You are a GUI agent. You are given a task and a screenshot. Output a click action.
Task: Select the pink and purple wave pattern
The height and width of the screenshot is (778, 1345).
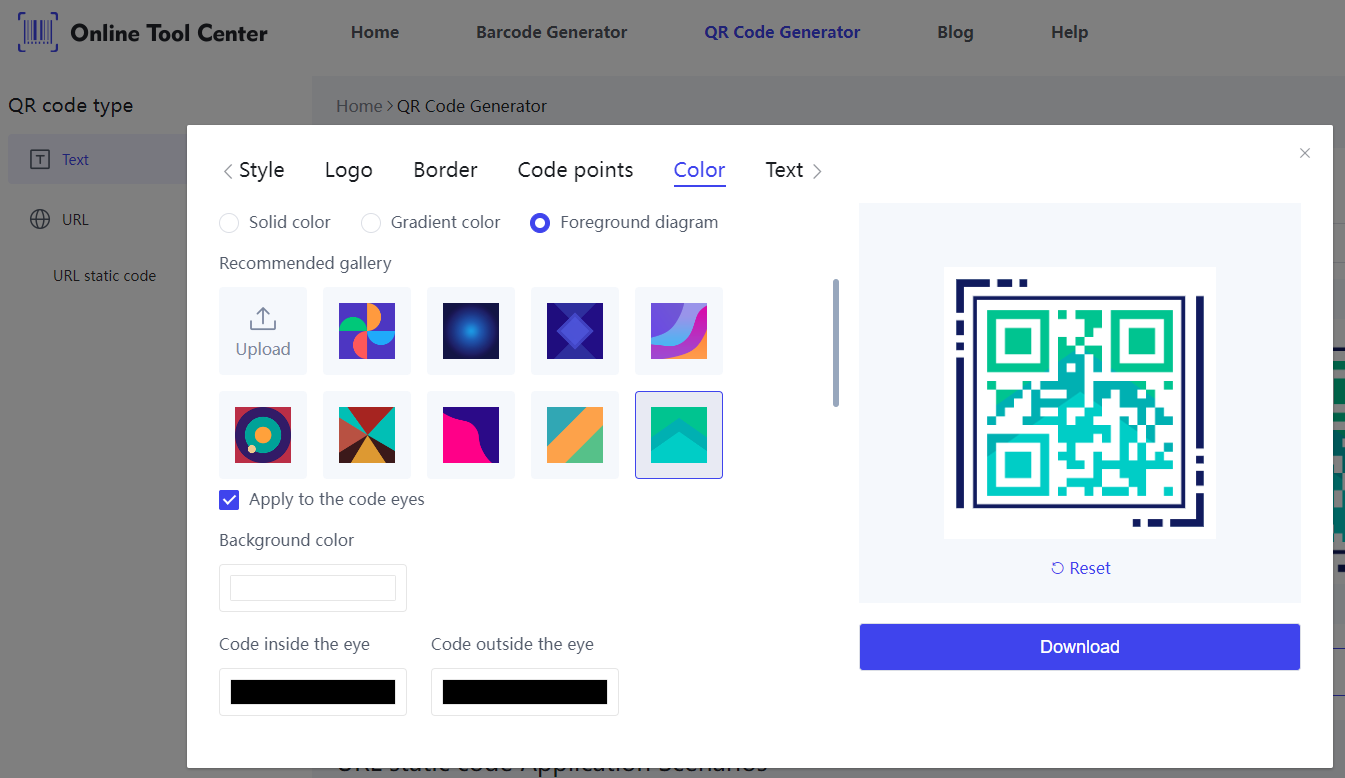click(471, 435)
